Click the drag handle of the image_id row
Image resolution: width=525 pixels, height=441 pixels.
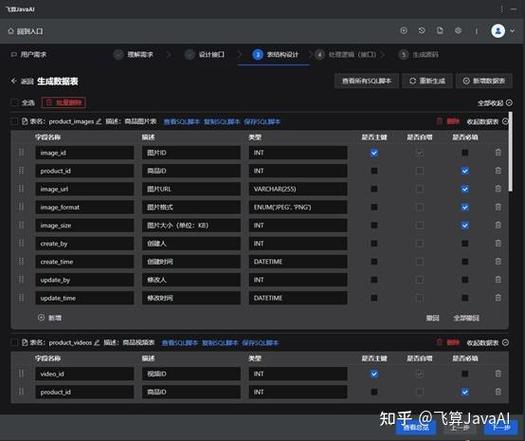[x=21, y=153]
